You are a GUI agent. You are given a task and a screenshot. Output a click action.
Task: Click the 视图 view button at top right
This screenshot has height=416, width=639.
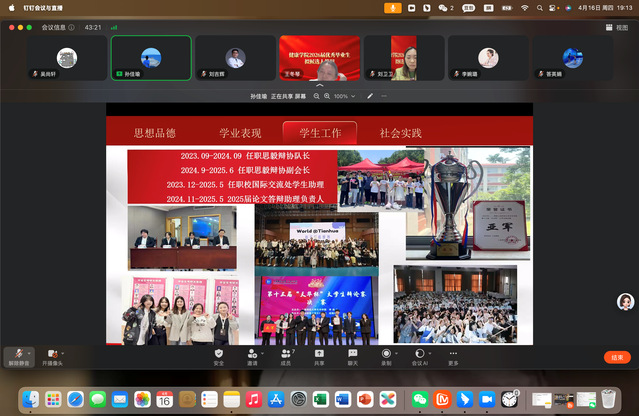pos(620,28)
